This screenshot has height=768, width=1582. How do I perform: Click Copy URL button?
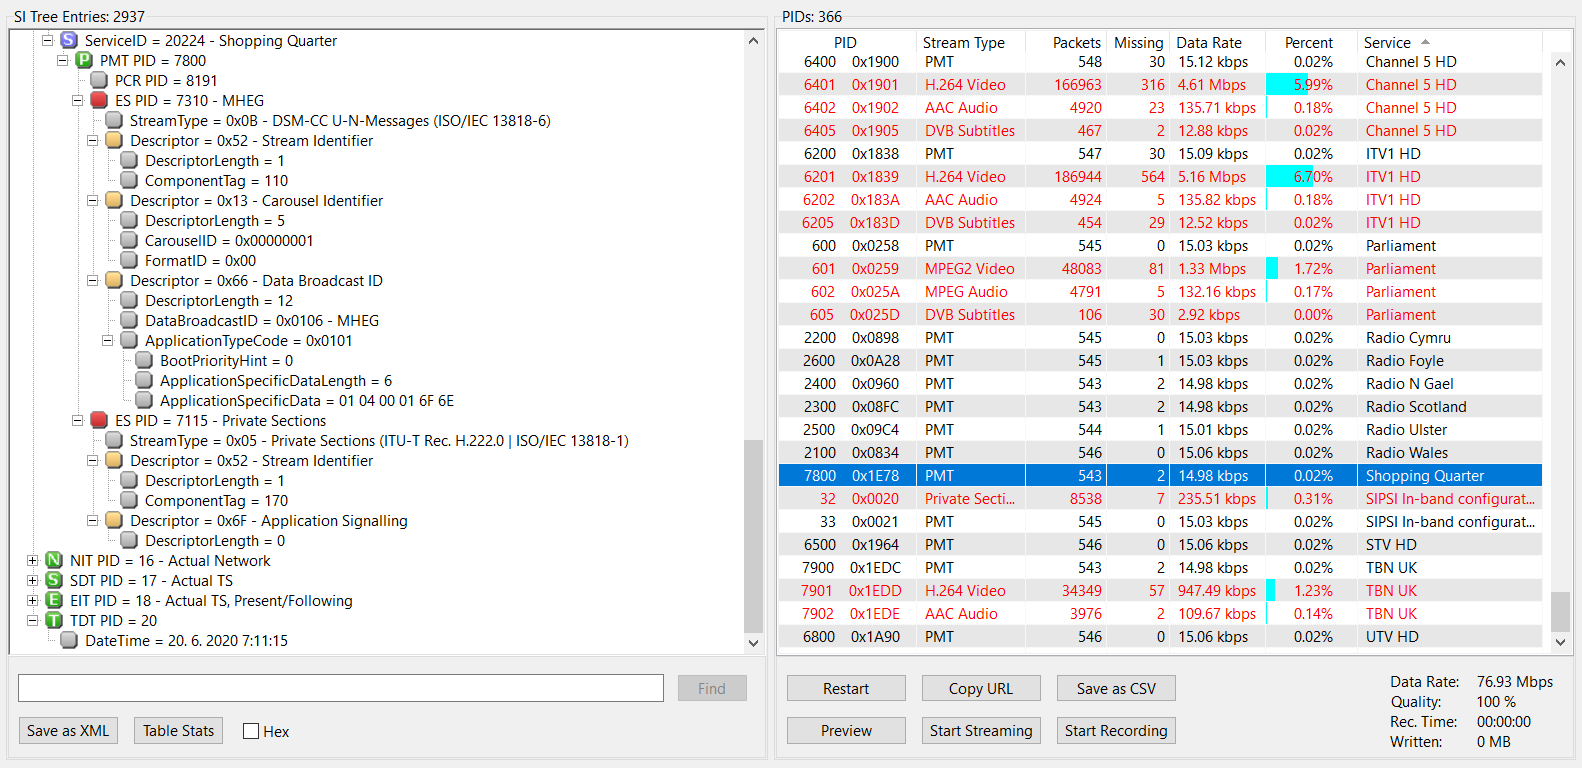tap(981, 688)
